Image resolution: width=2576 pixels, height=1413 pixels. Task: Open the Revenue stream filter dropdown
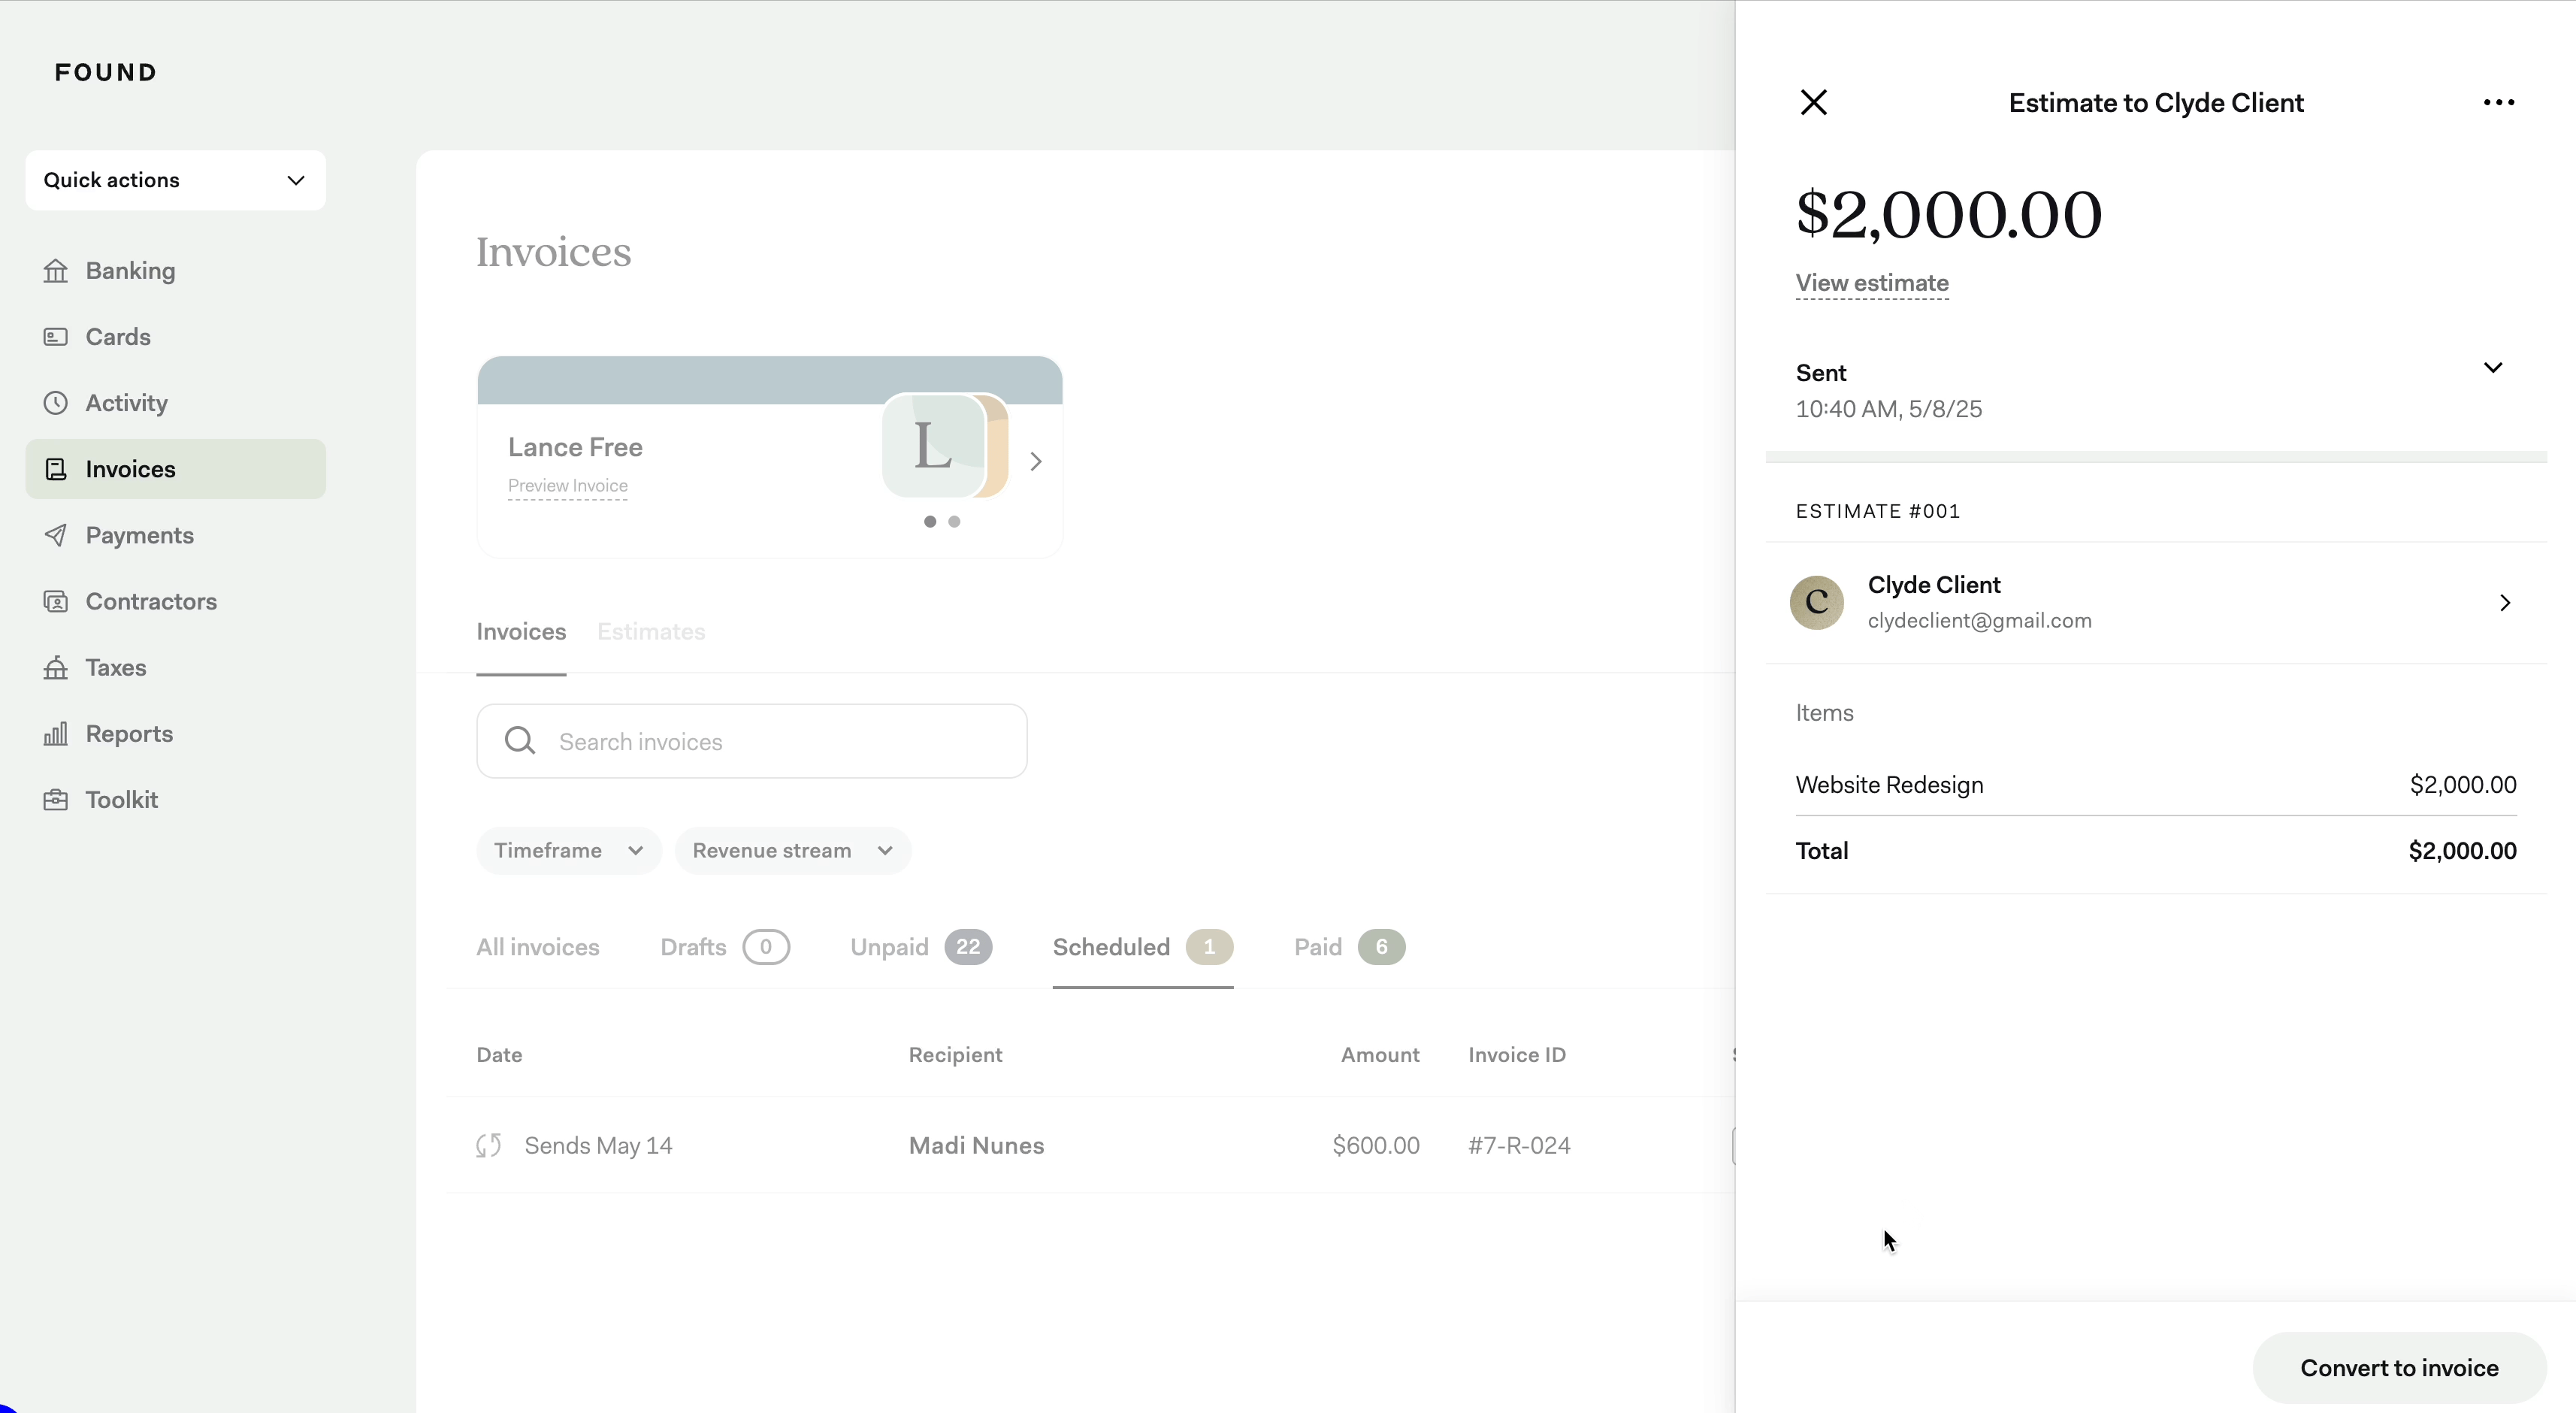point(791,850)
